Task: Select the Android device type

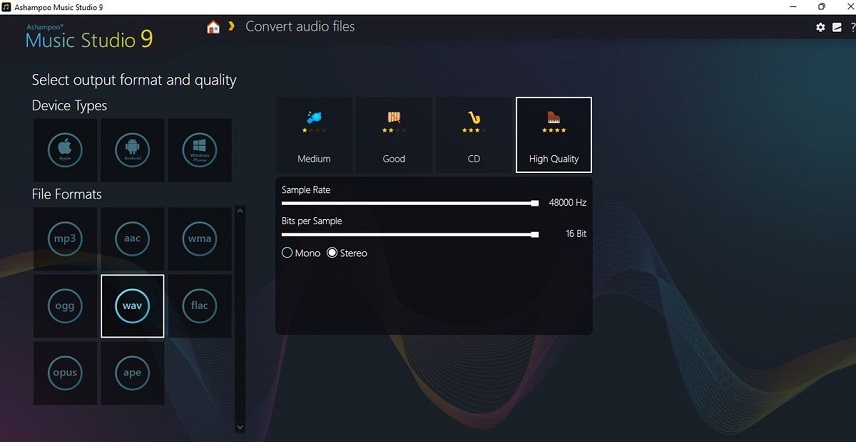Action: (x=133, y=150)
